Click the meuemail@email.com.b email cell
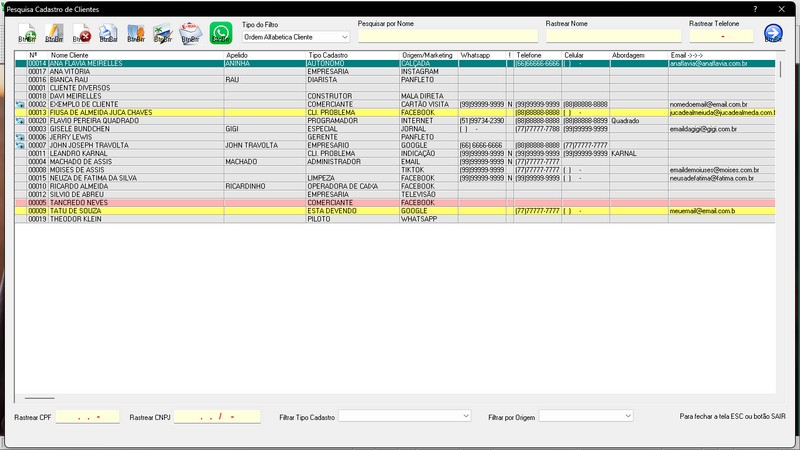The image size is (800, 450). point(721,211)
